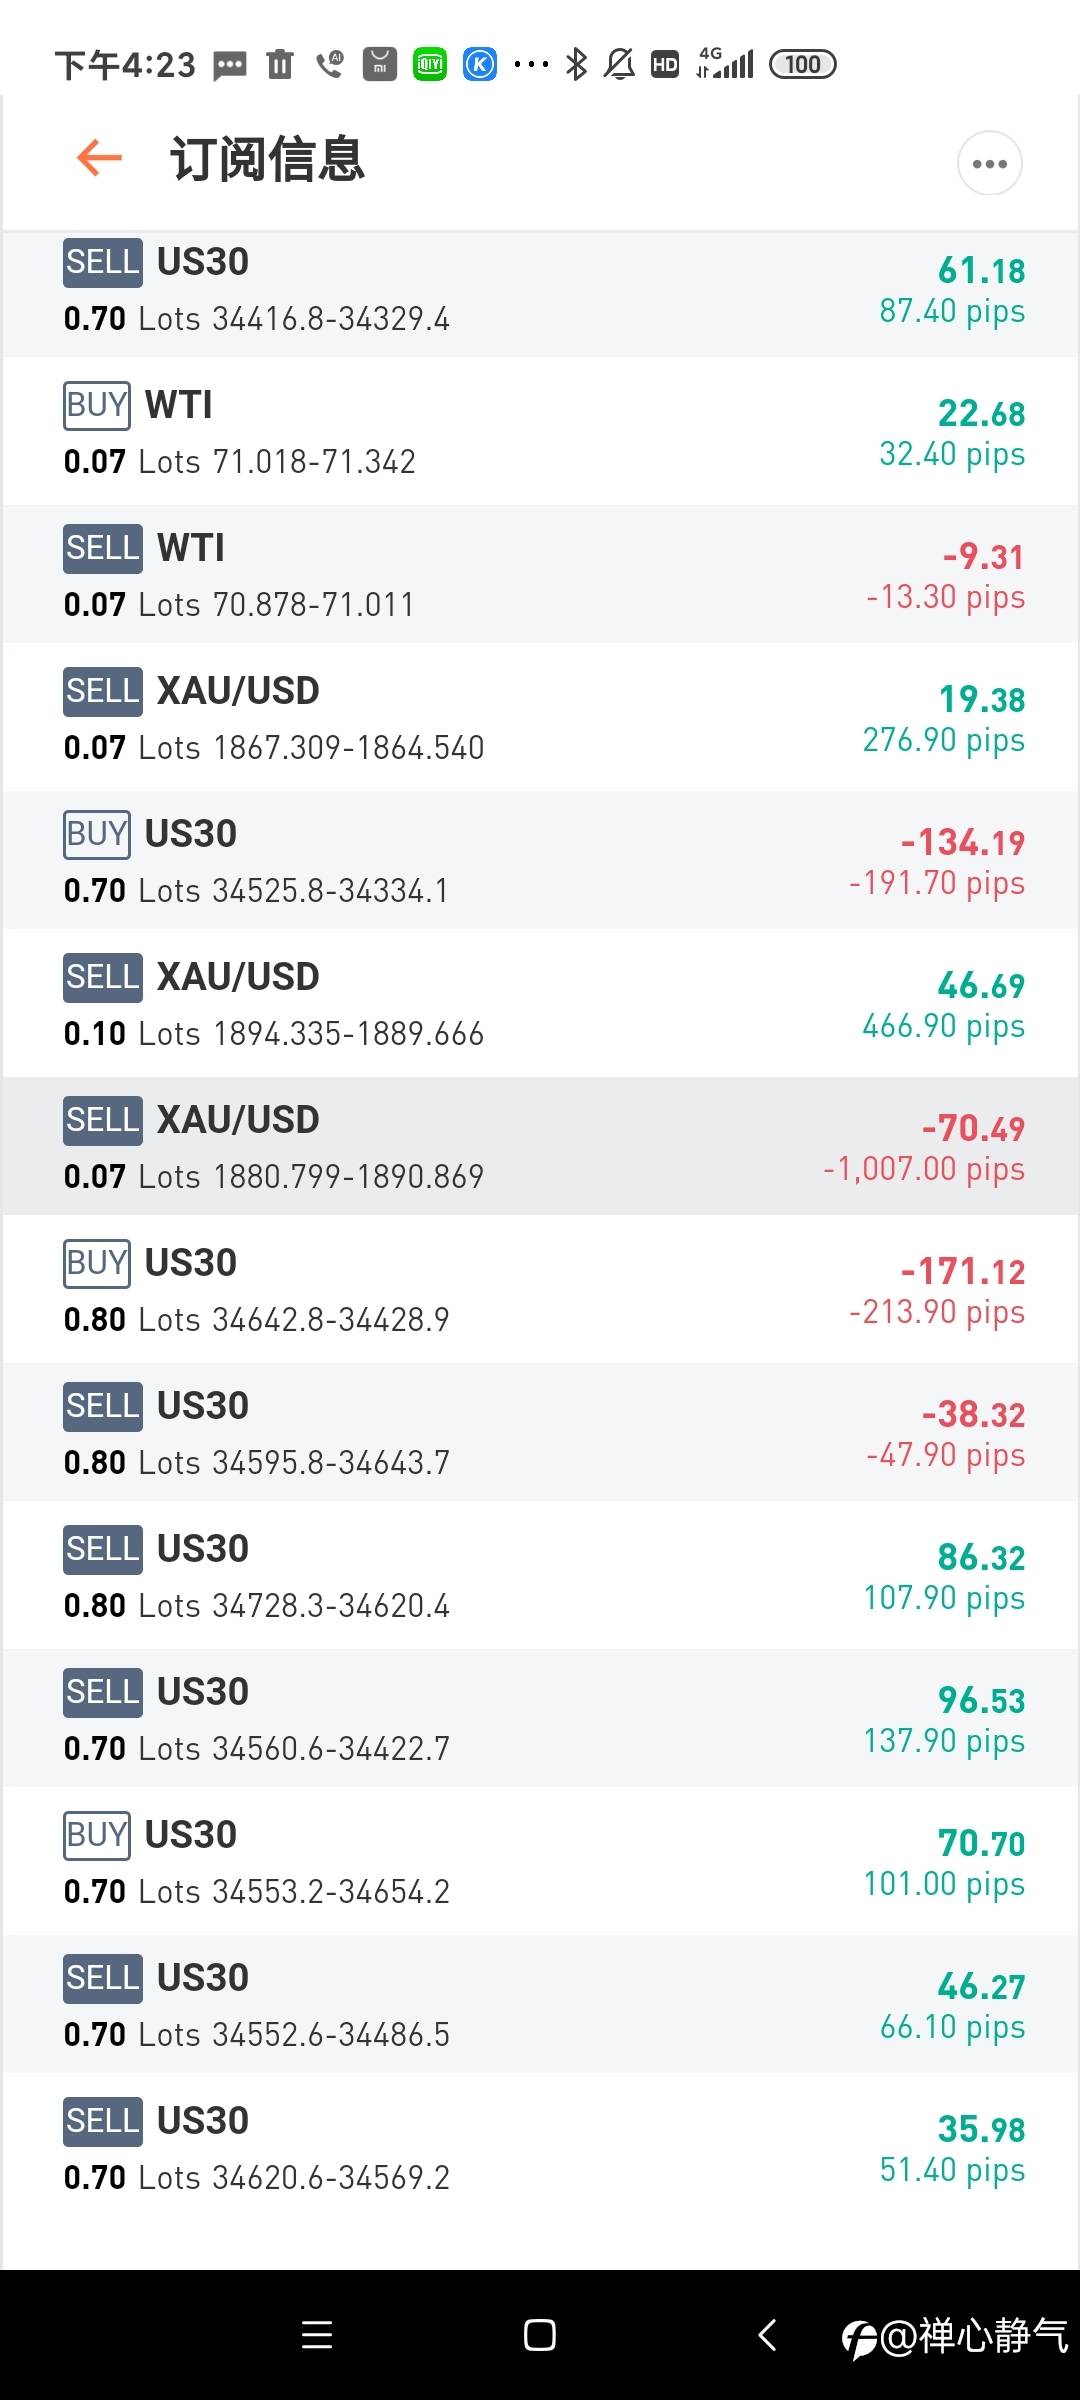The image size is (1080, 2400).
Task: Select BUY US30 trade earning 70.70
Action: (540, 1862)
